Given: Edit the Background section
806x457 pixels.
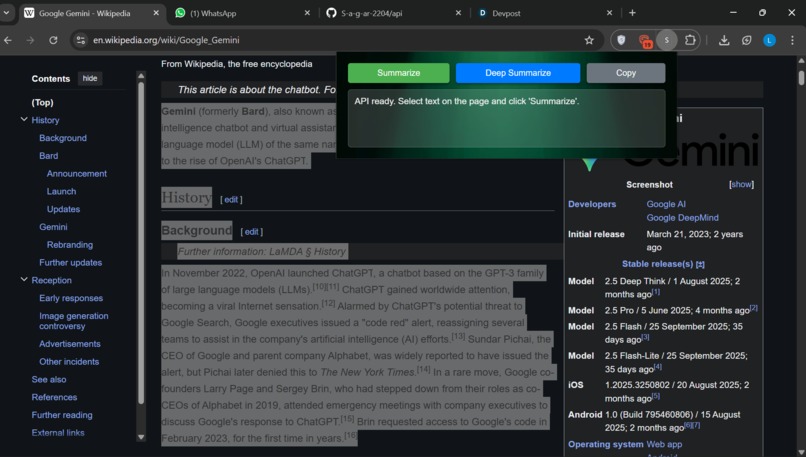Looking at the screenshot, I should point(251,232).
